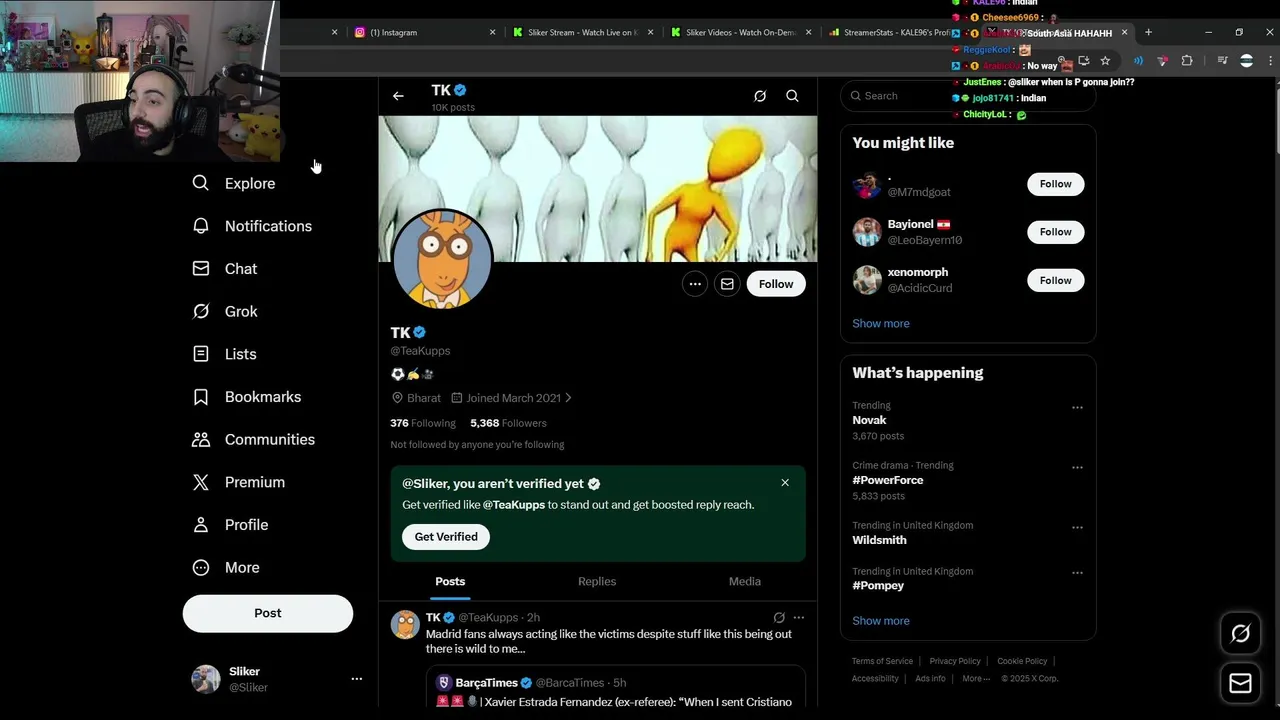This screenshot has height=720, width=1280.
Task: Open TK's banner image
Action: (598, 189)
